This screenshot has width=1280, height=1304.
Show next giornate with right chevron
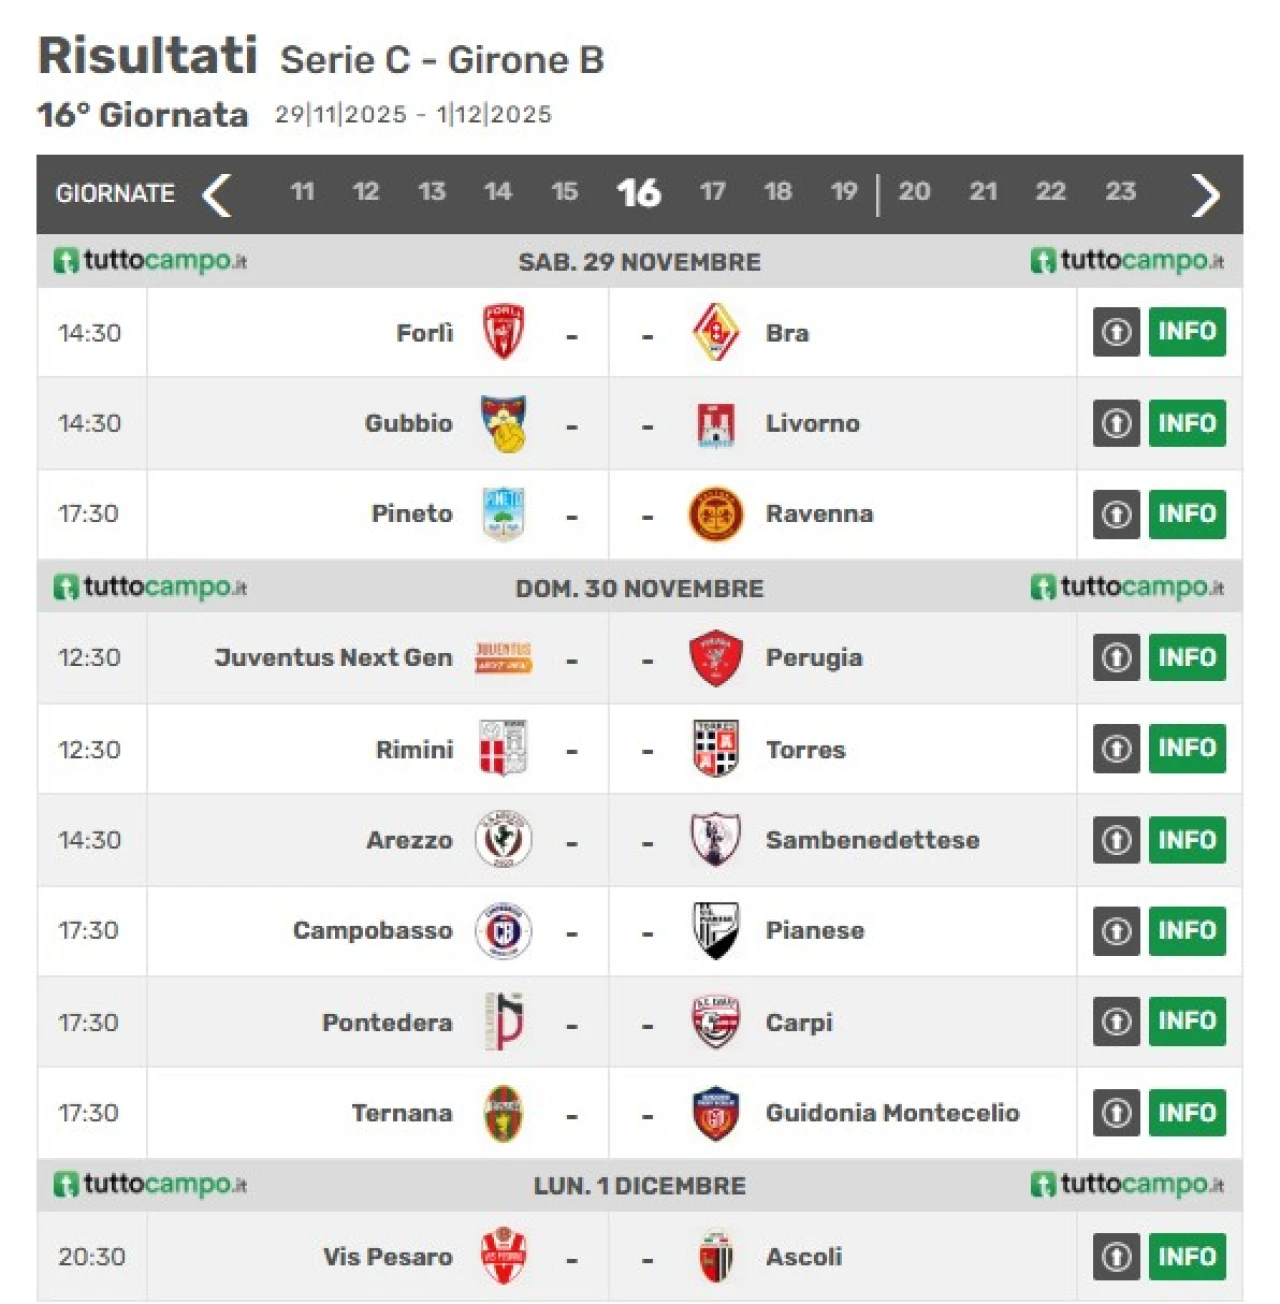click(x=1205, y=194)
